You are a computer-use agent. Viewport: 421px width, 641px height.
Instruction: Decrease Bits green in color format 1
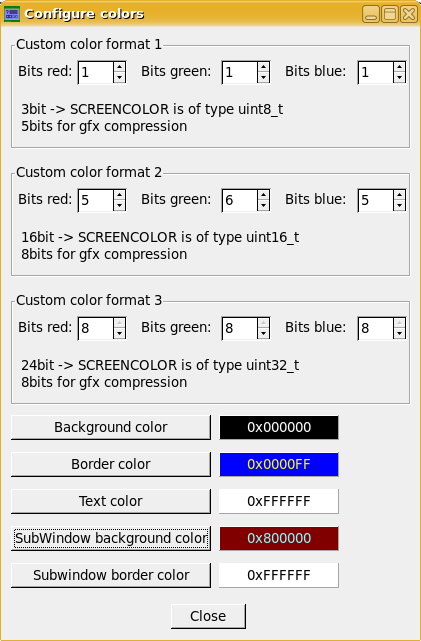pyautogui.click(x=263, y=77)
